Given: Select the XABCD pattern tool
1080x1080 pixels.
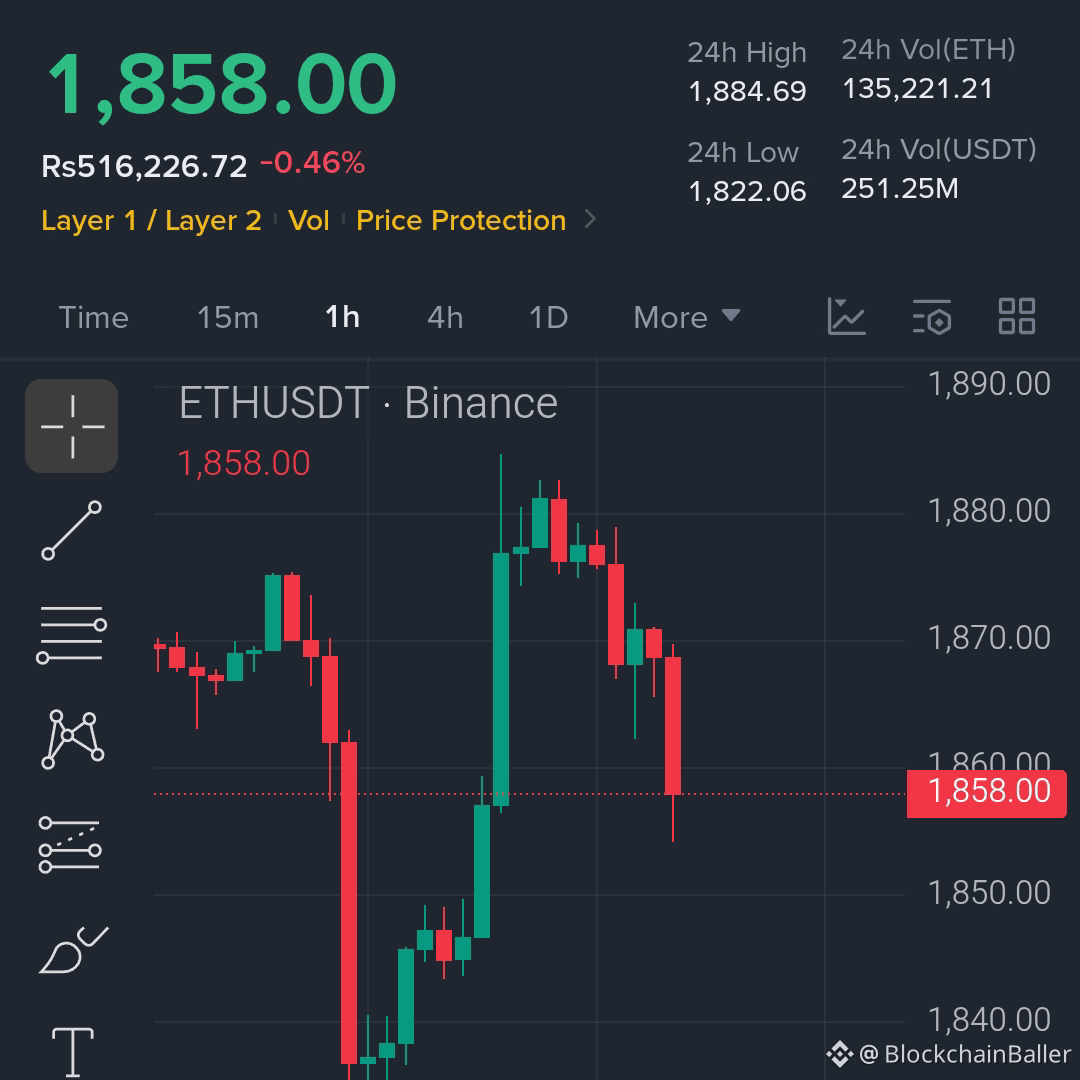Looking at the screenshot, I should point(72,739).
